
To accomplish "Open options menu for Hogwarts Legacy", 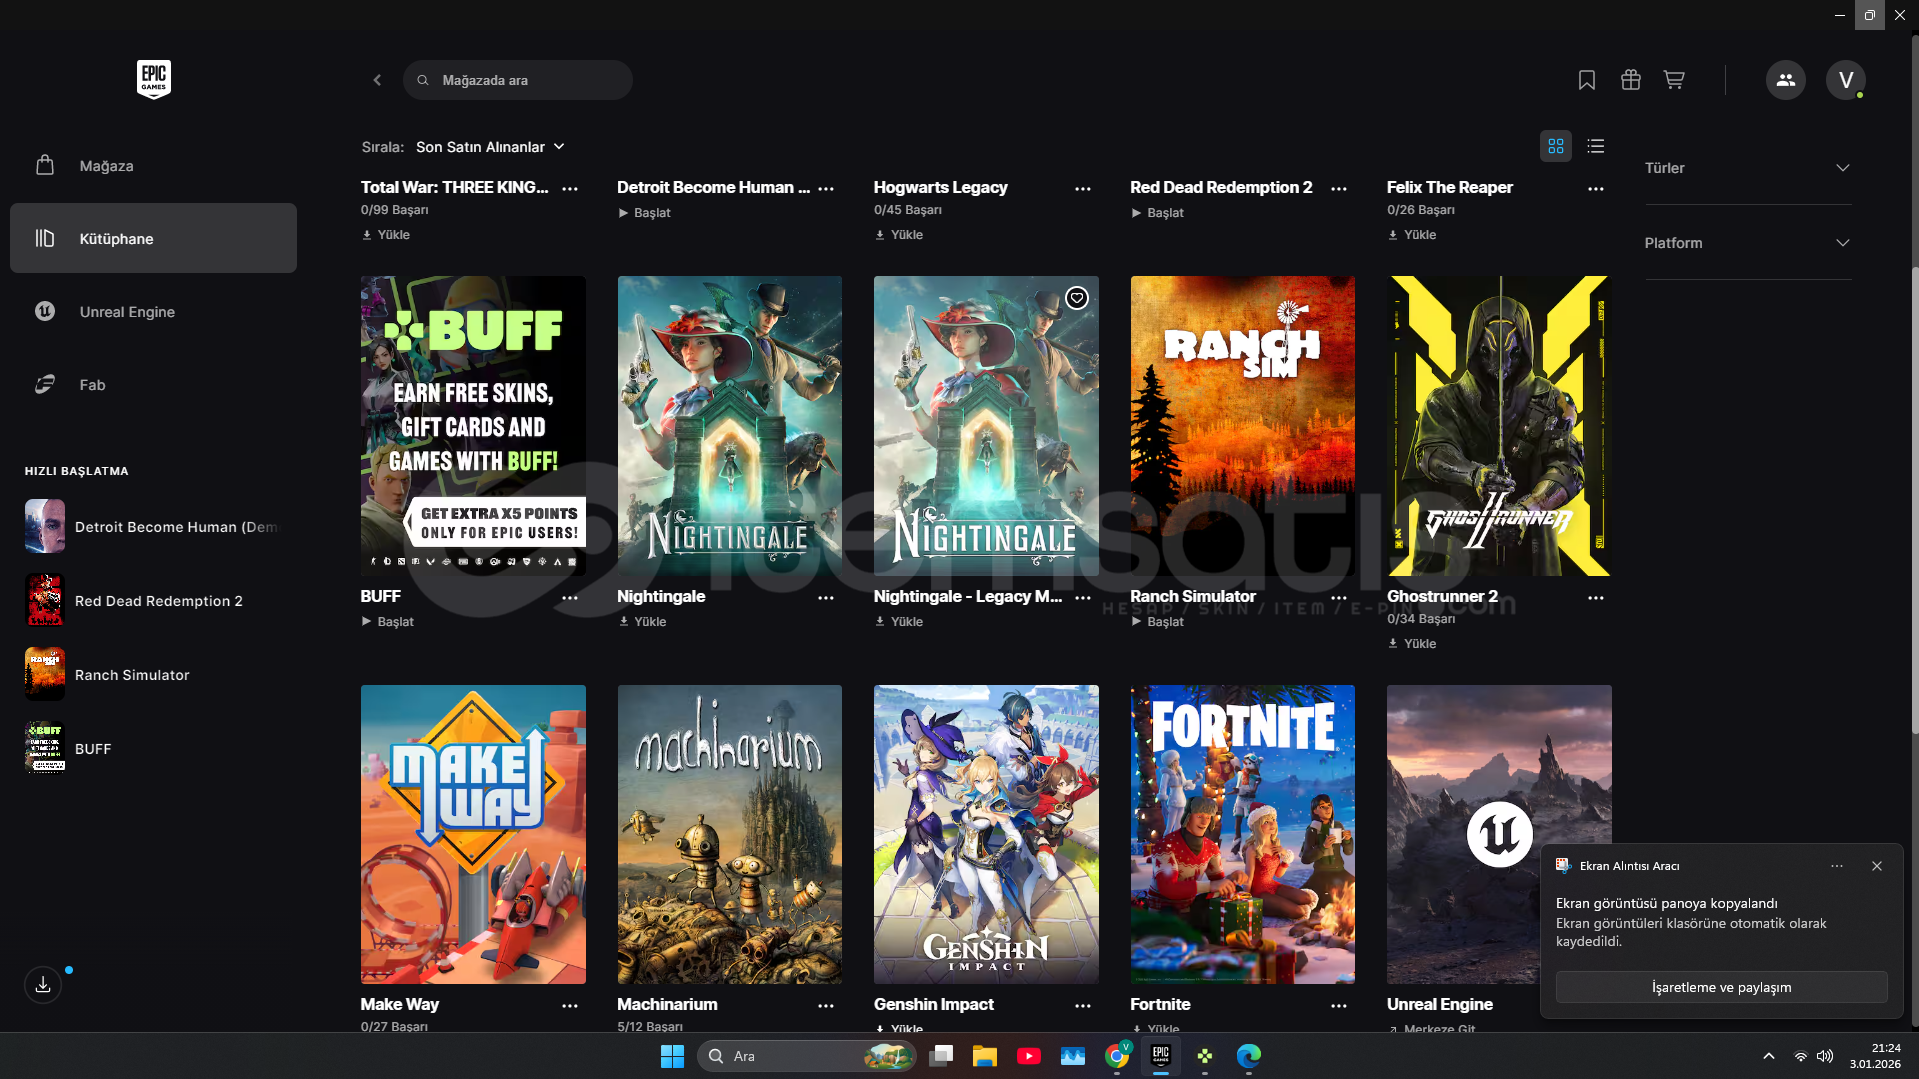I will click(1083, 188).
